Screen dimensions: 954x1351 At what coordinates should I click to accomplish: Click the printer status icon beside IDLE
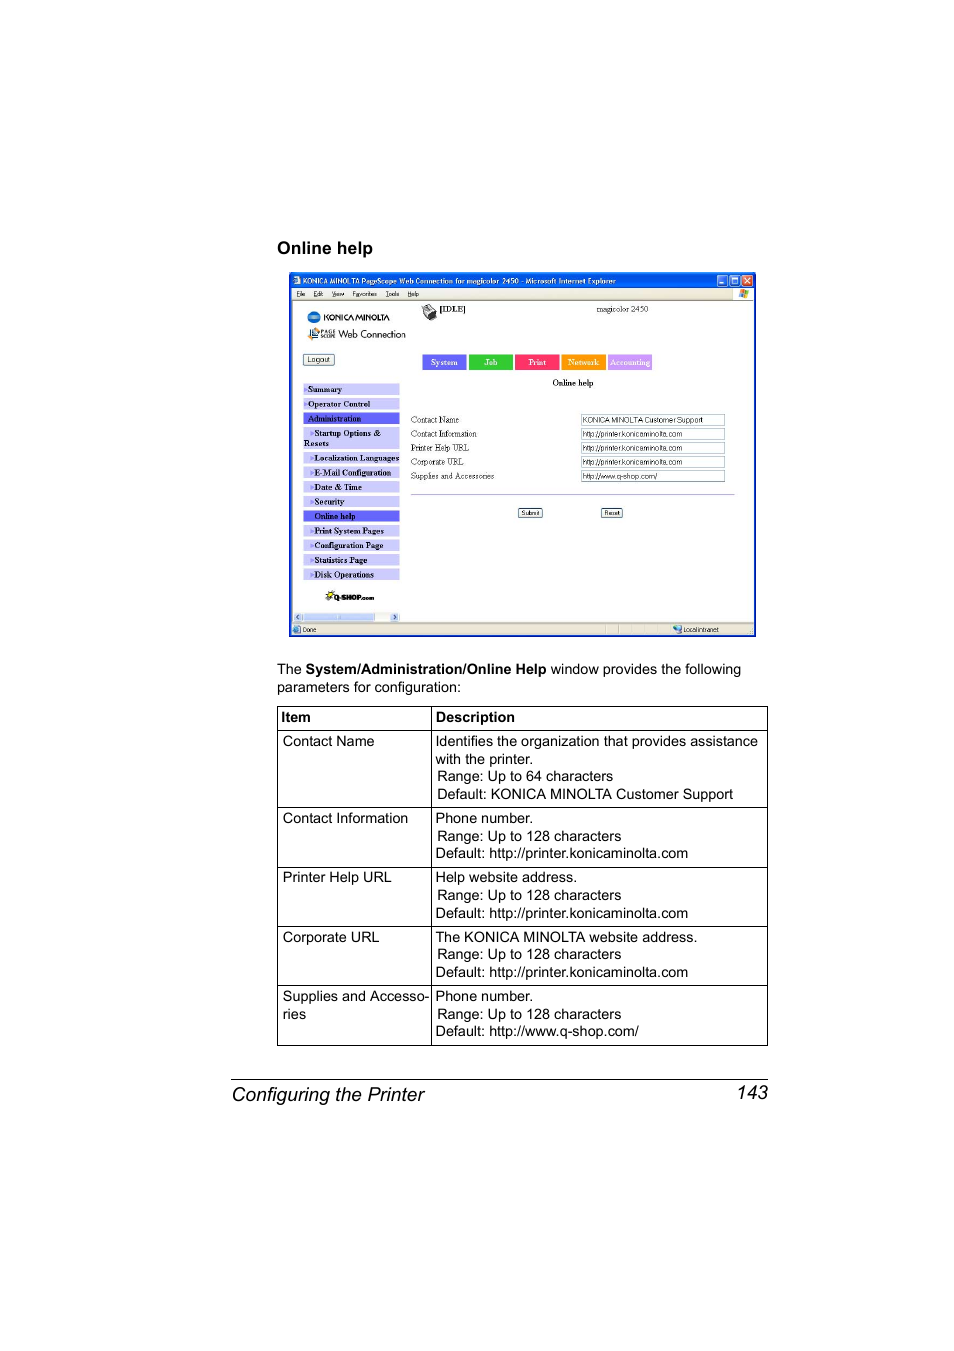[x=430, y=312]
